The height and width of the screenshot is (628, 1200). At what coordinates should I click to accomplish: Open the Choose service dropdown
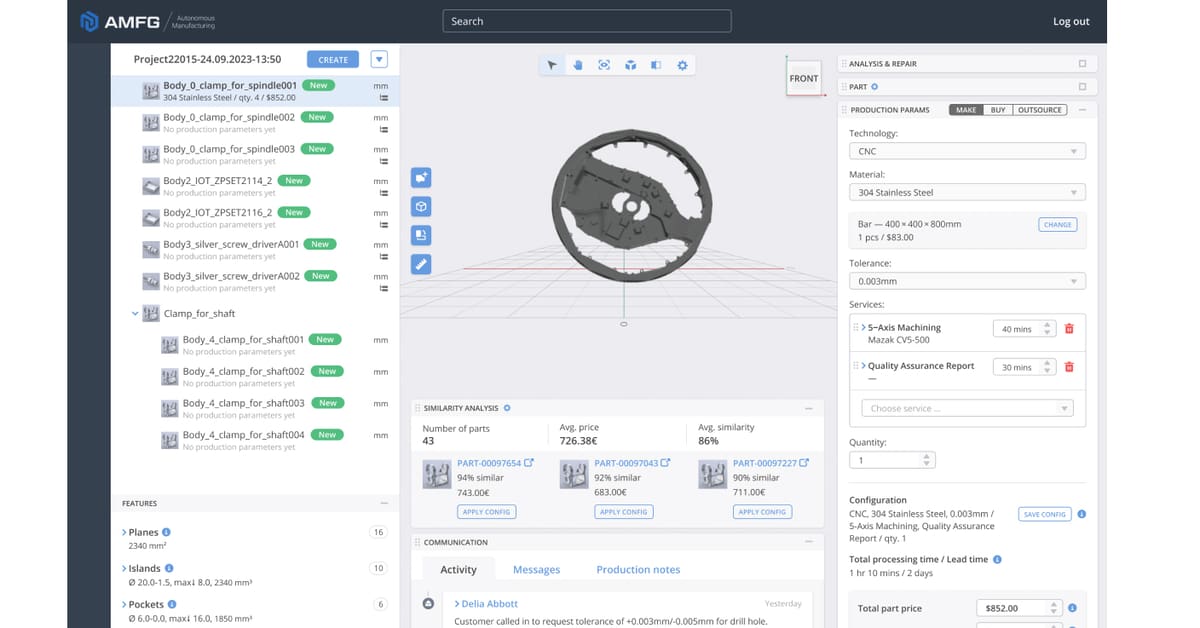[x=967, y=408]
